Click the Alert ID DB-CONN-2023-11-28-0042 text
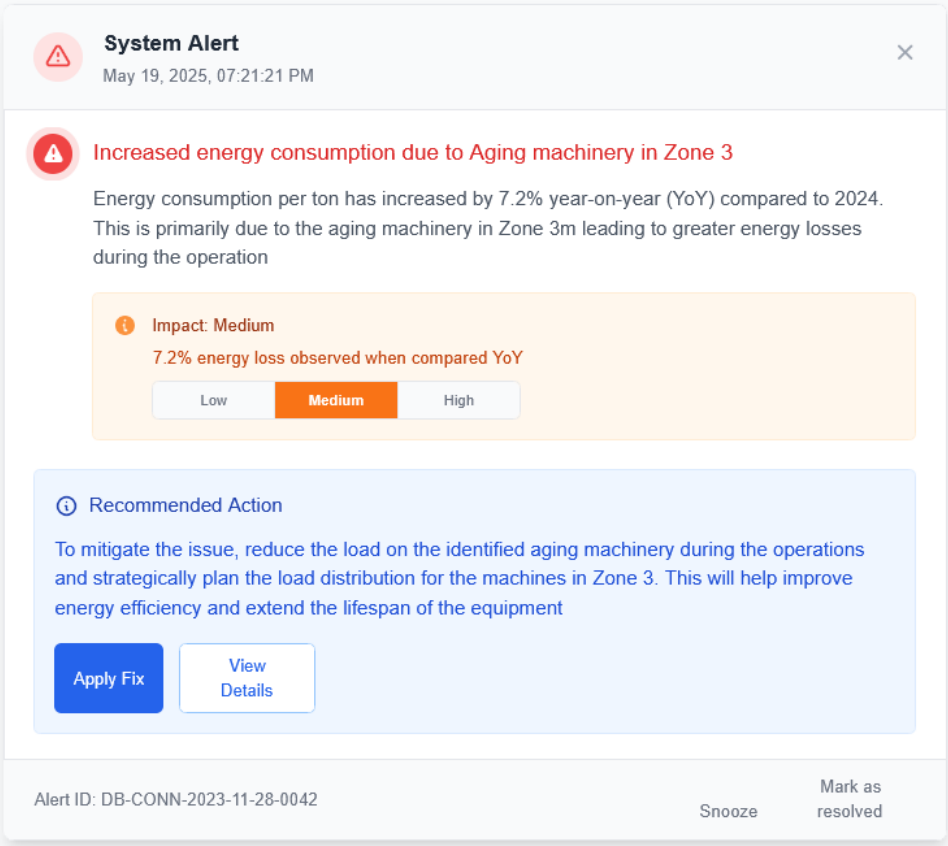The width and height of the screenshot is (948, 846). [176, 799]
